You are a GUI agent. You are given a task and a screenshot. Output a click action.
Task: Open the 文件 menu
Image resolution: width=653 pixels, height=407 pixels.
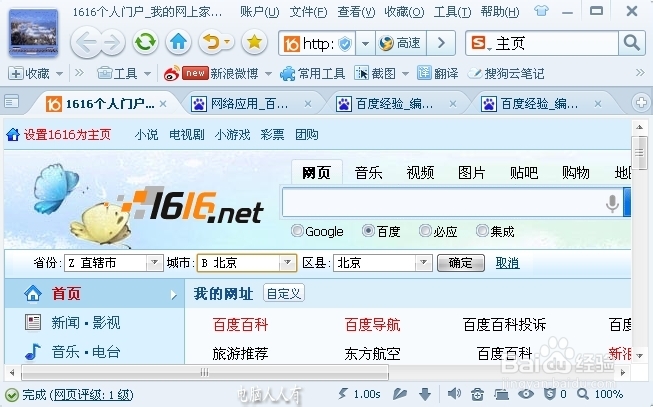pyautogui.click(x=308, y=12)
